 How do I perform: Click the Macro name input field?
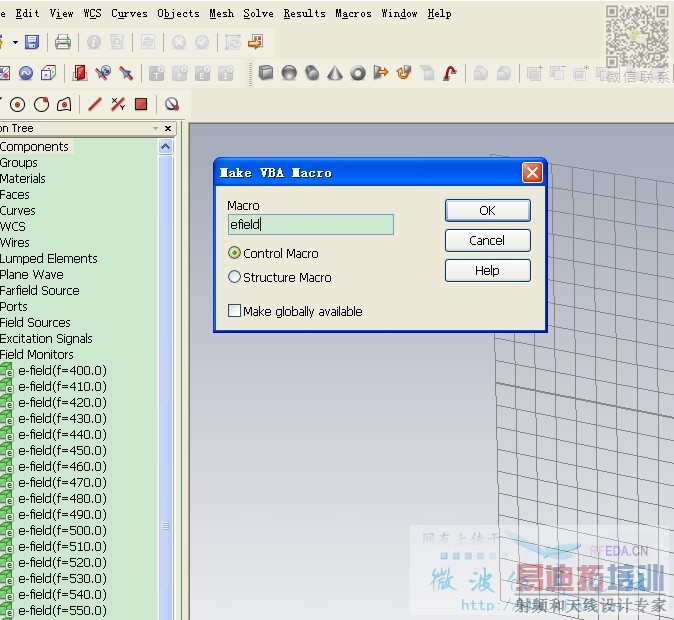(311, 224)
